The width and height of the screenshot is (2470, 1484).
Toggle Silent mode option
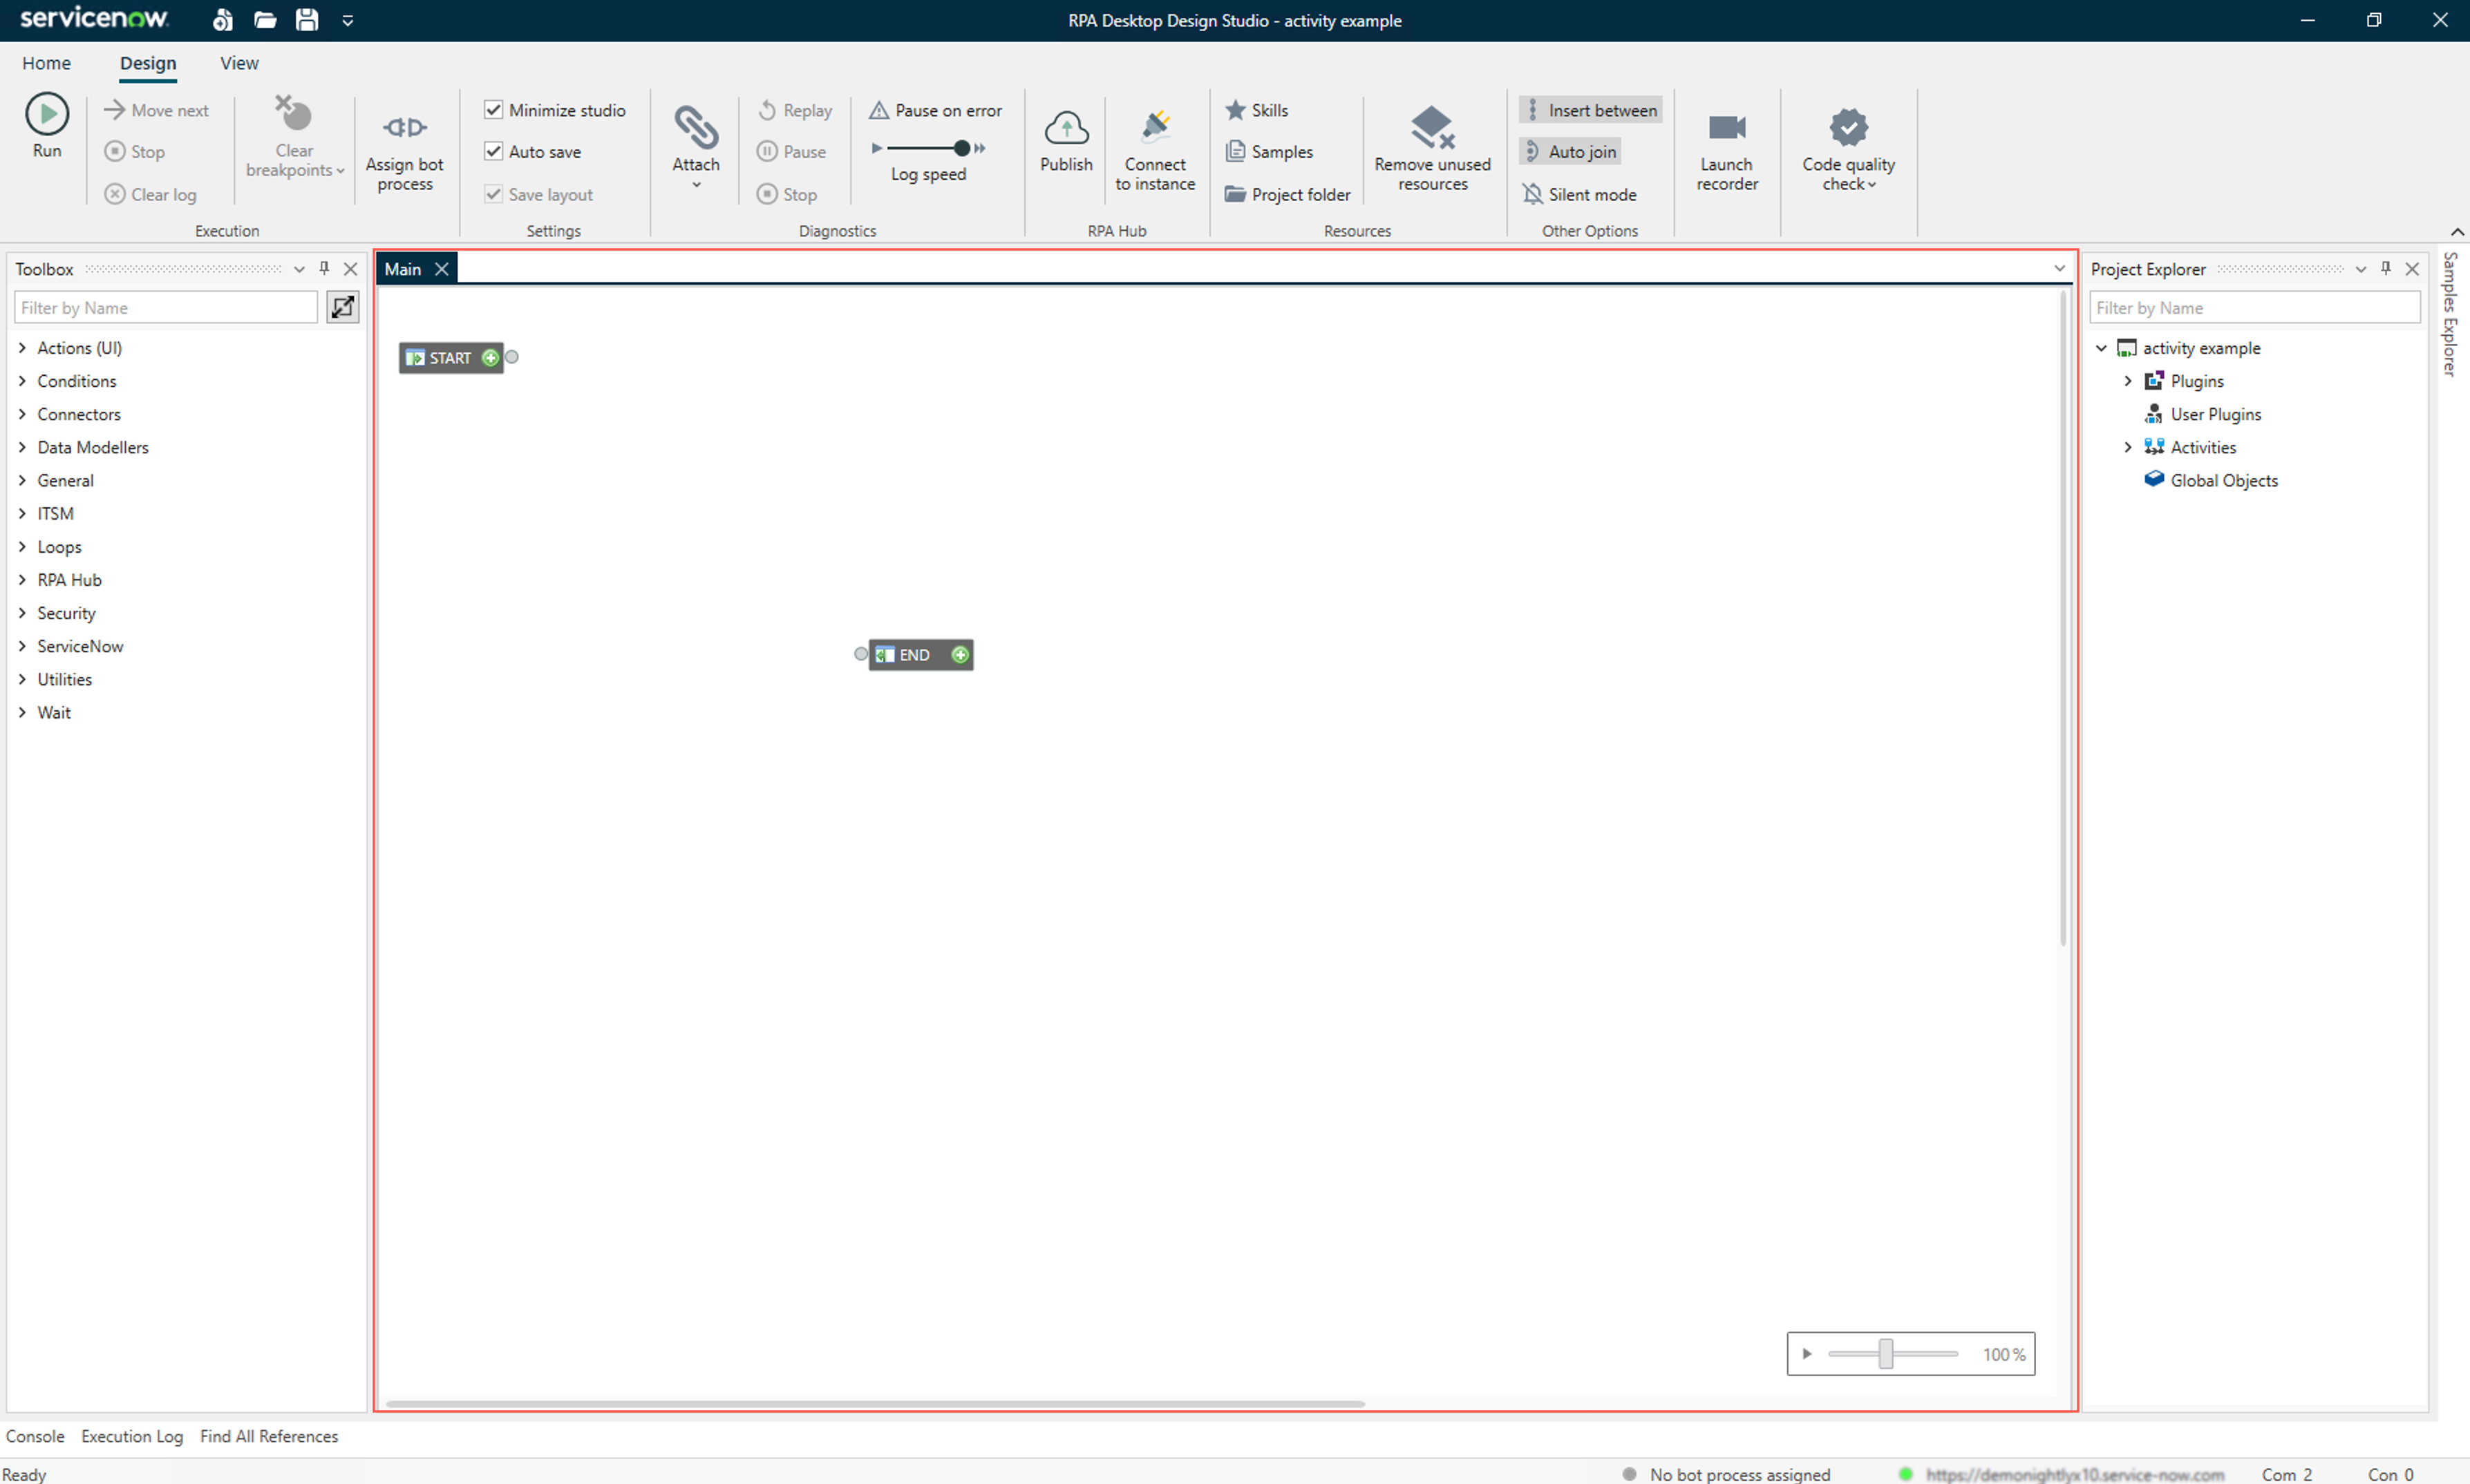(1580, 194)
